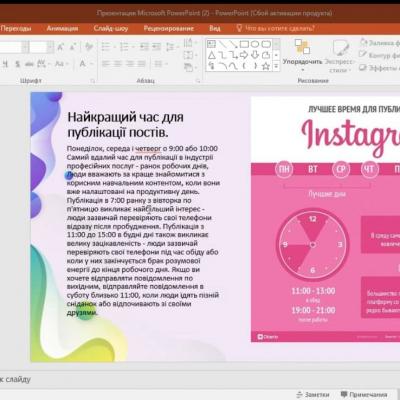Viewport: 400px width, 400px height.
Task: Select the Elbow Connector shape
Action: click(x=222, y=55)
